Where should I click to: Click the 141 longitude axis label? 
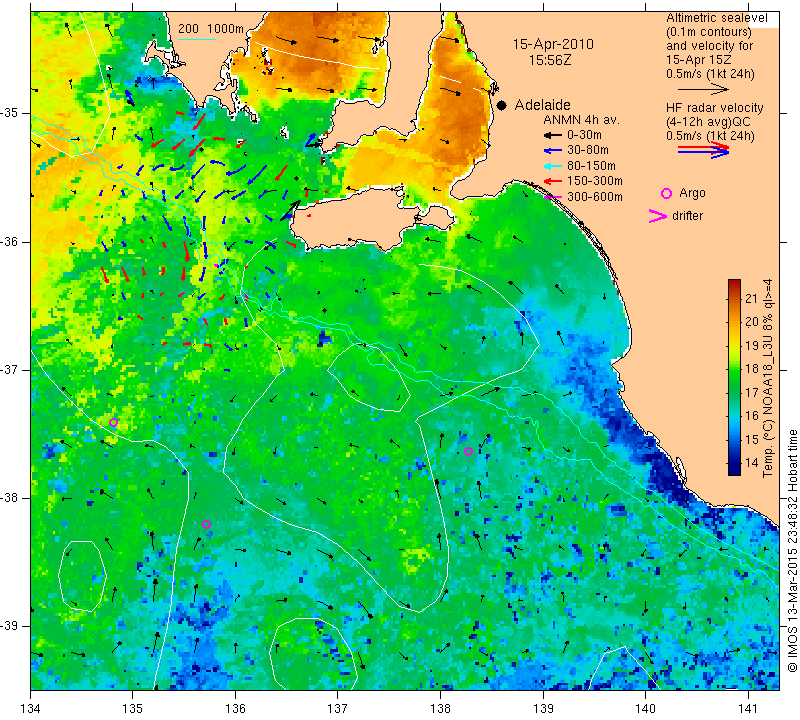click(748, 708)
